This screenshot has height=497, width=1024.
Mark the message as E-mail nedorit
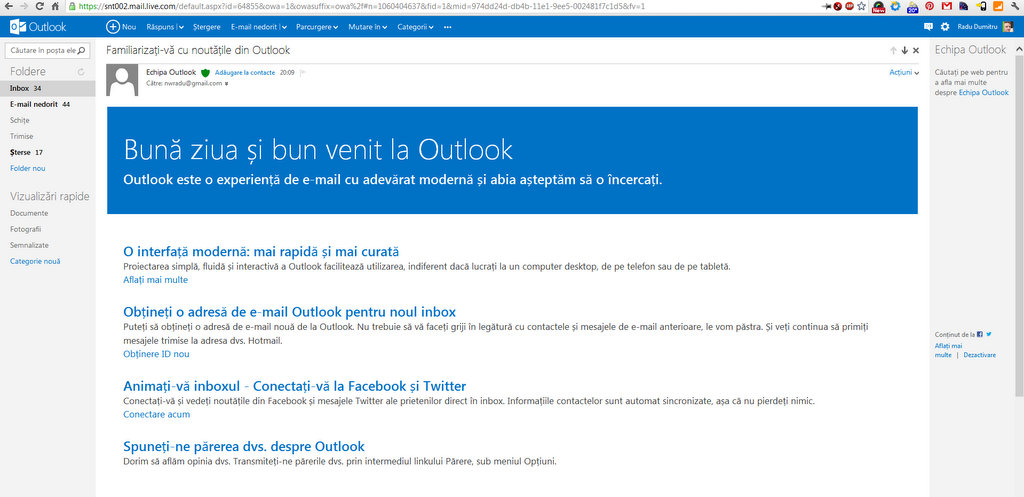(x=255, y=27)
